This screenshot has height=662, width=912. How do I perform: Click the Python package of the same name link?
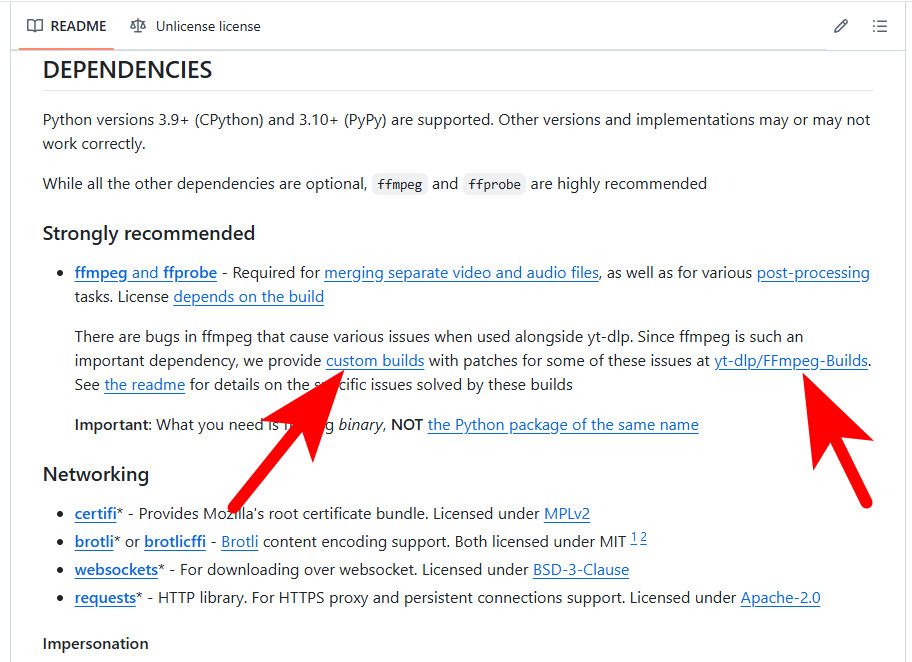point(563,424)
